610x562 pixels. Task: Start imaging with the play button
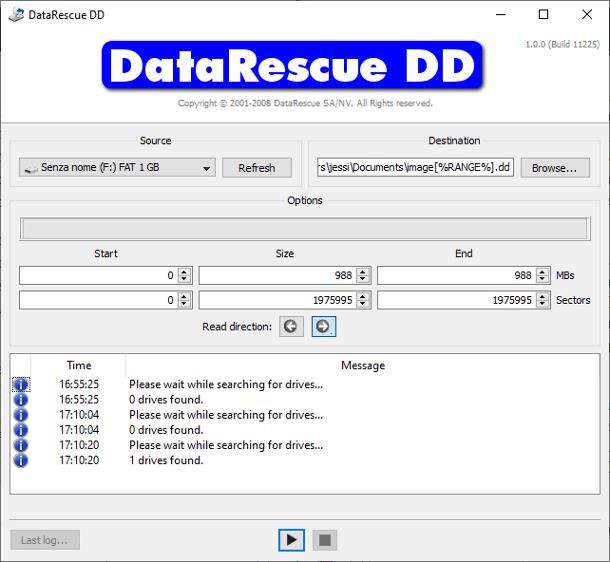pyautogui.click(x=291, y=540)
